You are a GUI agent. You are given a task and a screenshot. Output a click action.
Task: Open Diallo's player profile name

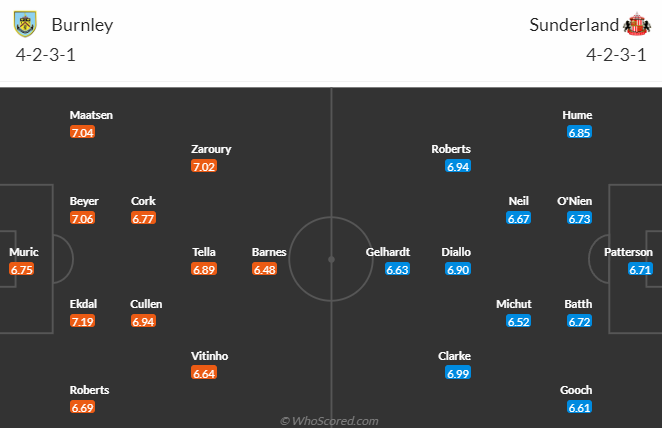point(456,252)
